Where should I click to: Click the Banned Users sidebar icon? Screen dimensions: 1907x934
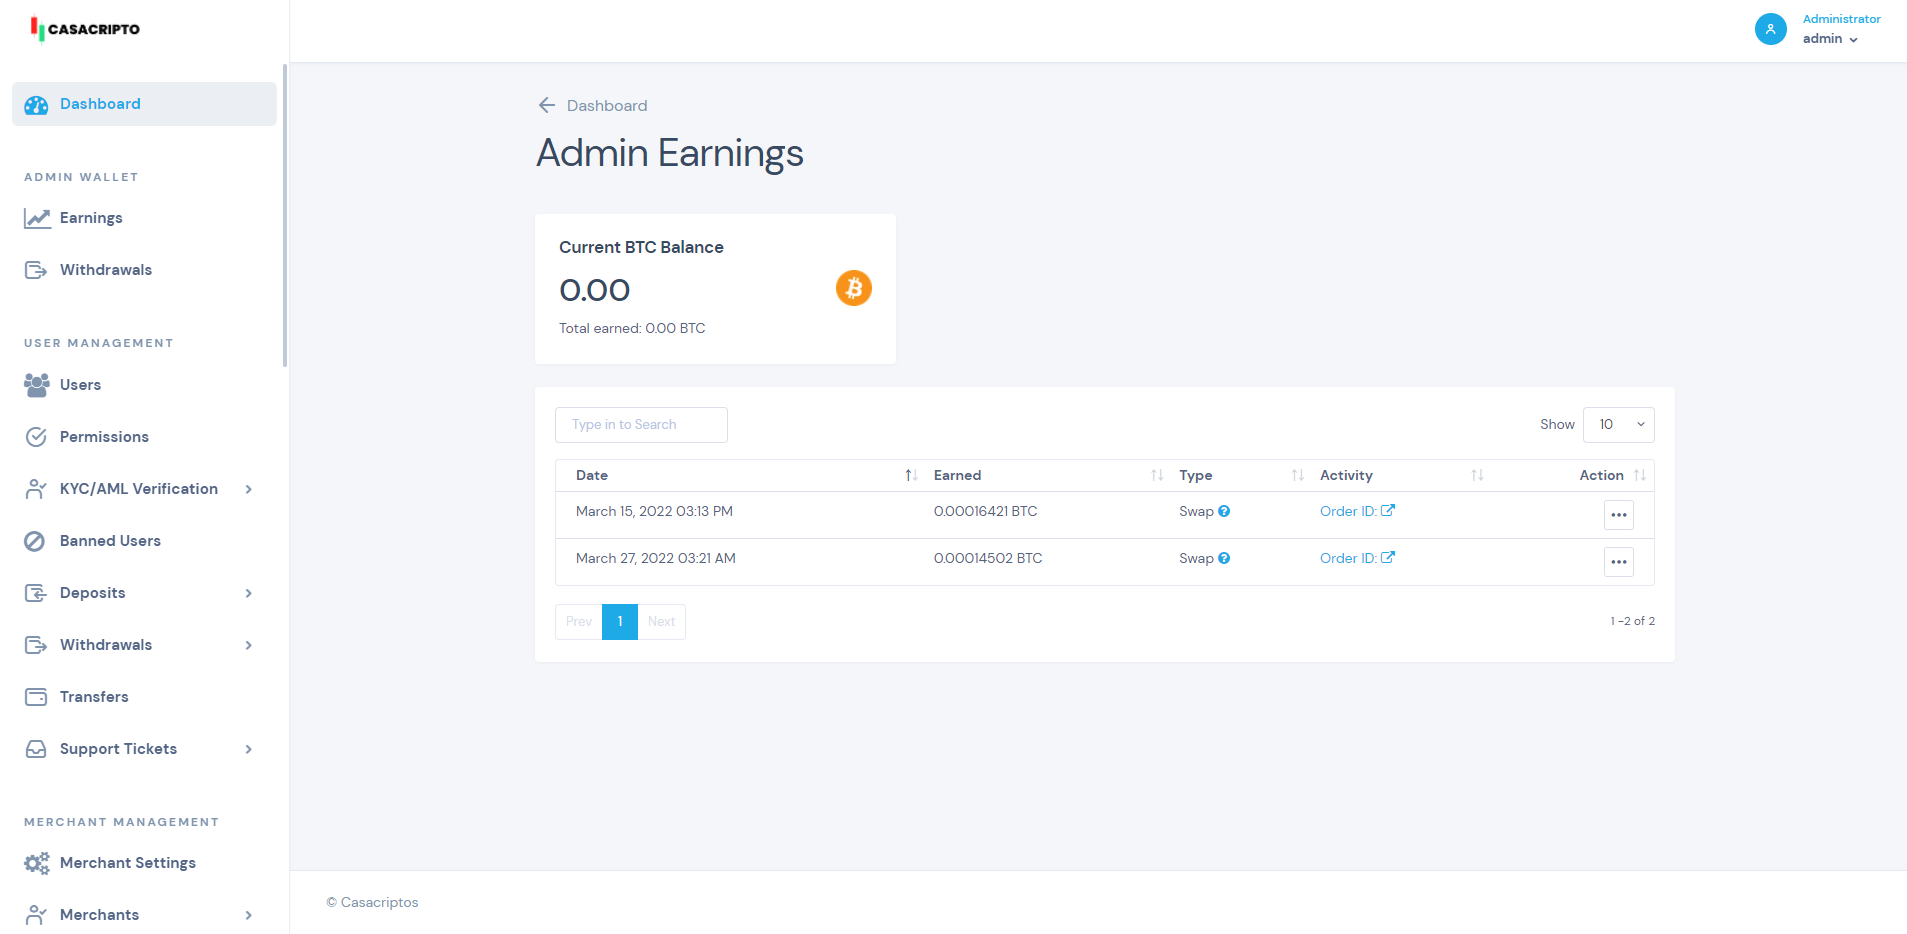(35, 541)
